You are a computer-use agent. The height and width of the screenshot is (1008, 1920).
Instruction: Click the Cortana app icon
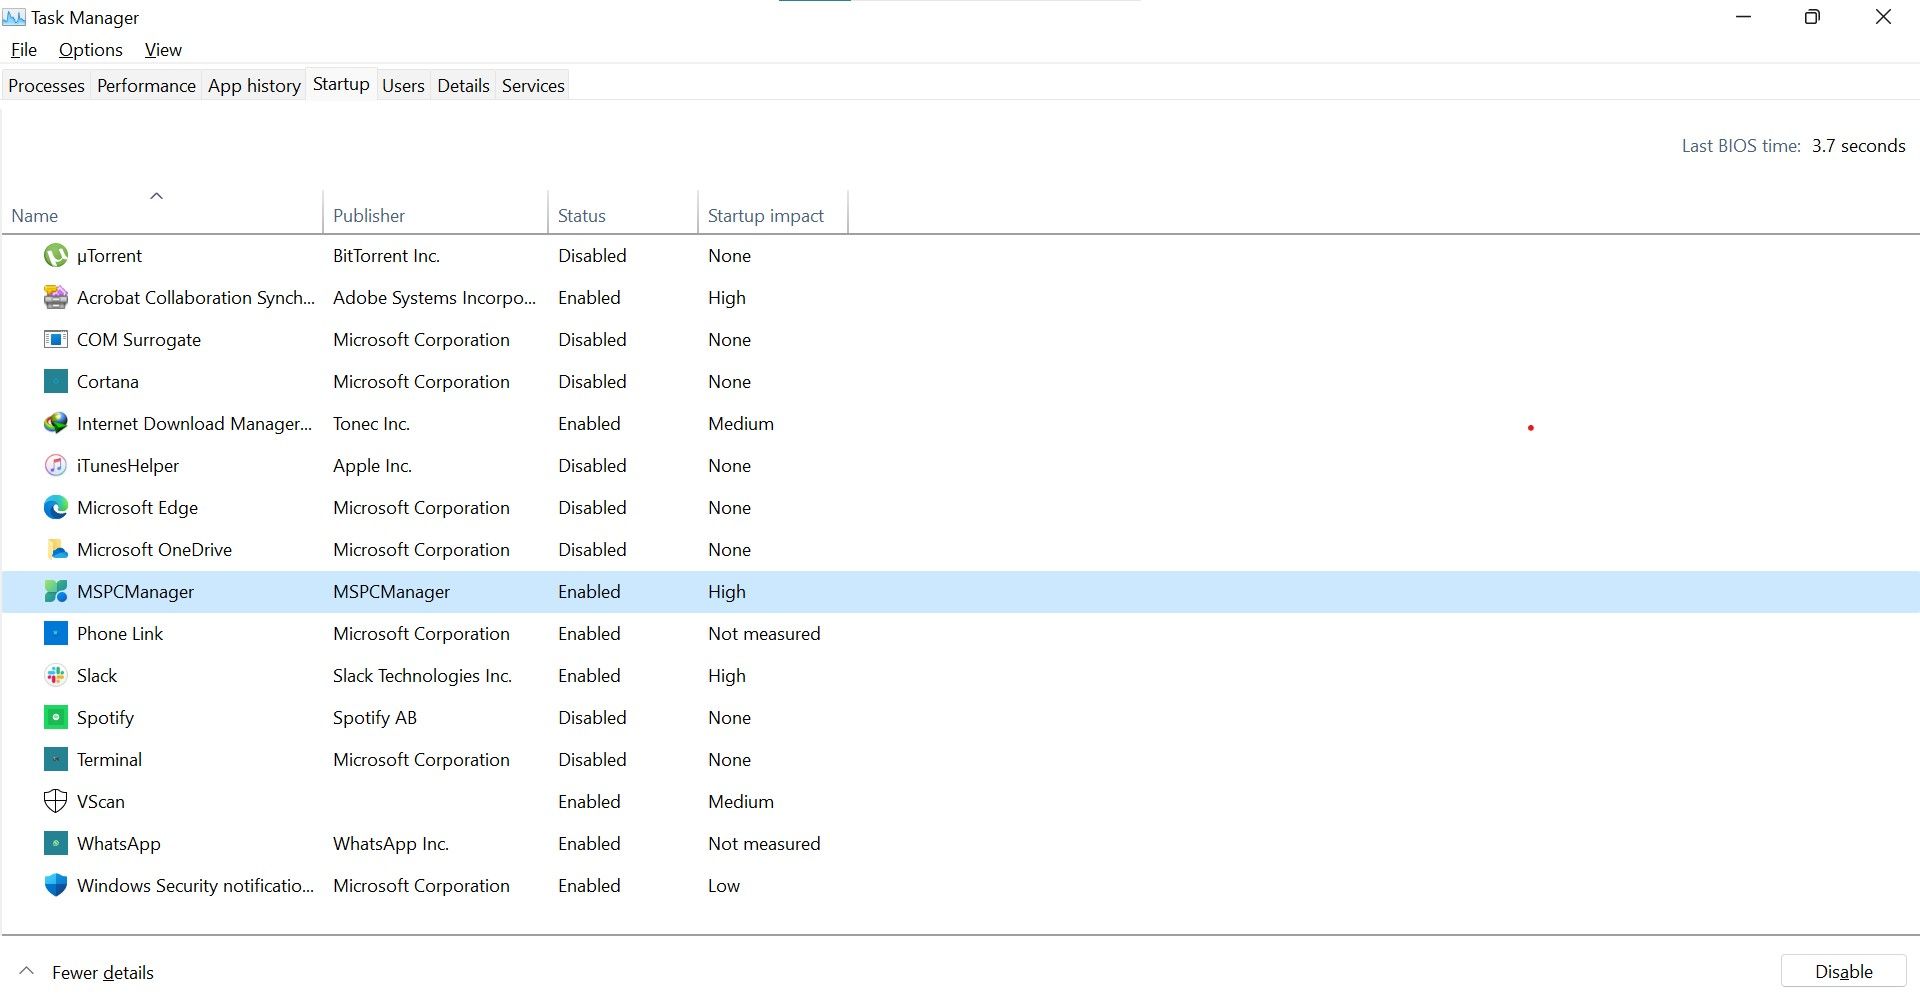56,382
